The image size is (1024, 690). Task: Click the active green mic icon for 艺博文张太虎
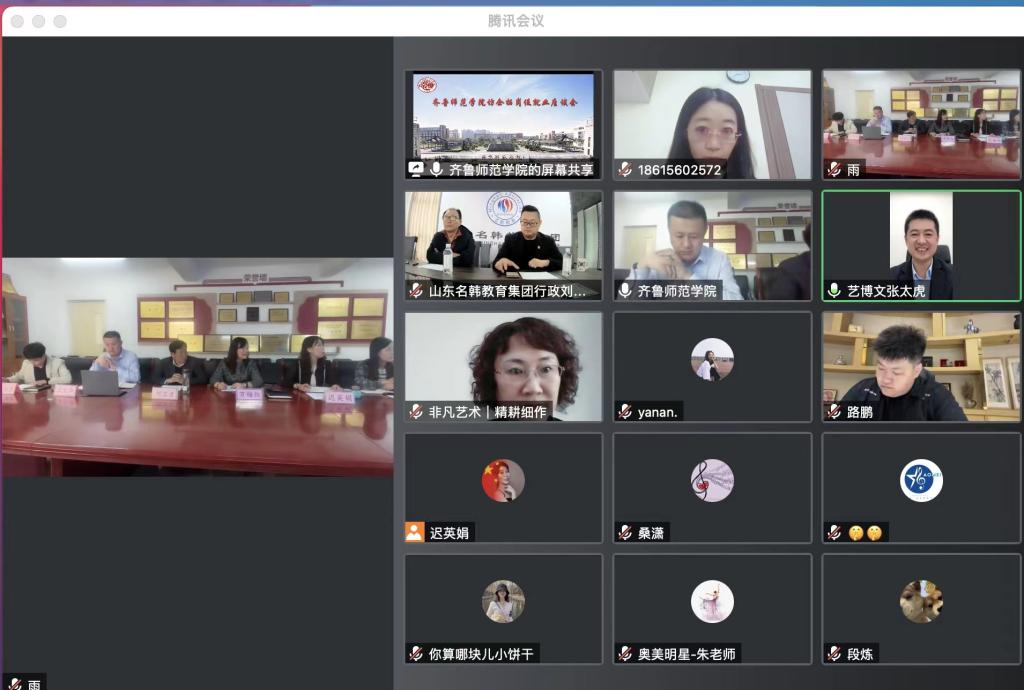click(834, 291)
